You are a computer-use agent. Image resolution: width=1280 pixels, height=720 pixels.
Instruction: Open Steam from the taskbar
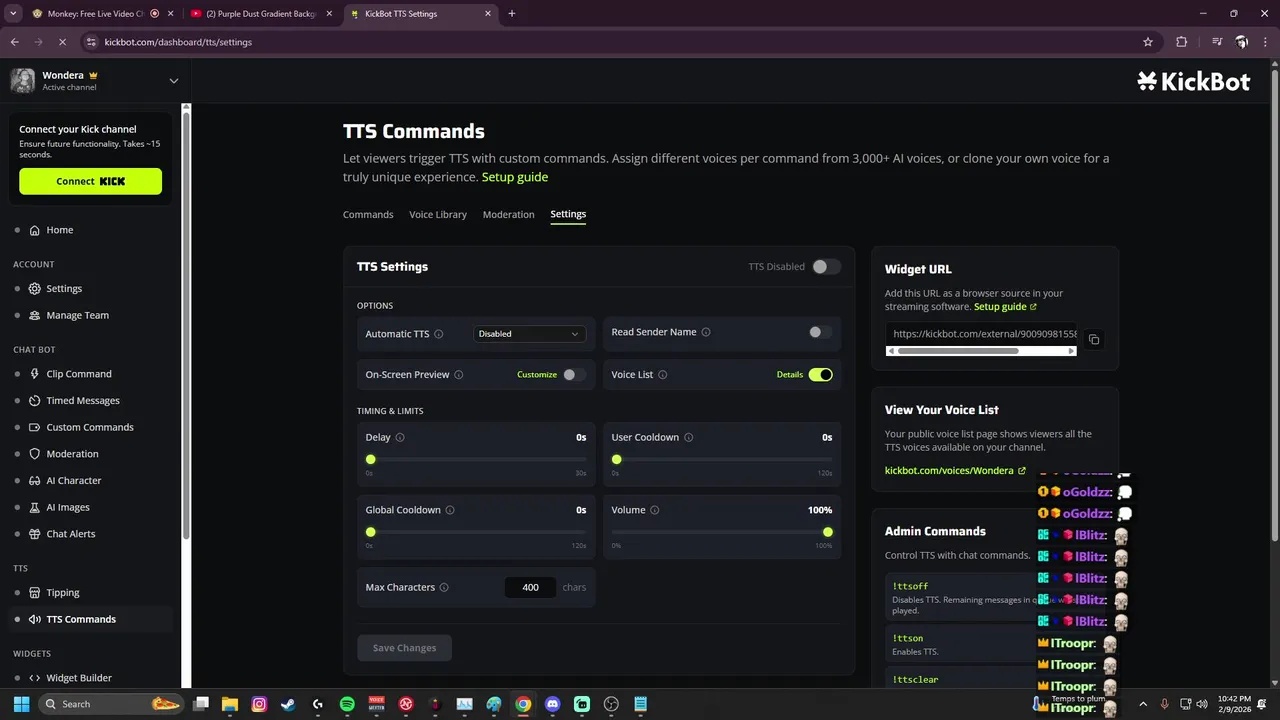[x=288, y=704]
